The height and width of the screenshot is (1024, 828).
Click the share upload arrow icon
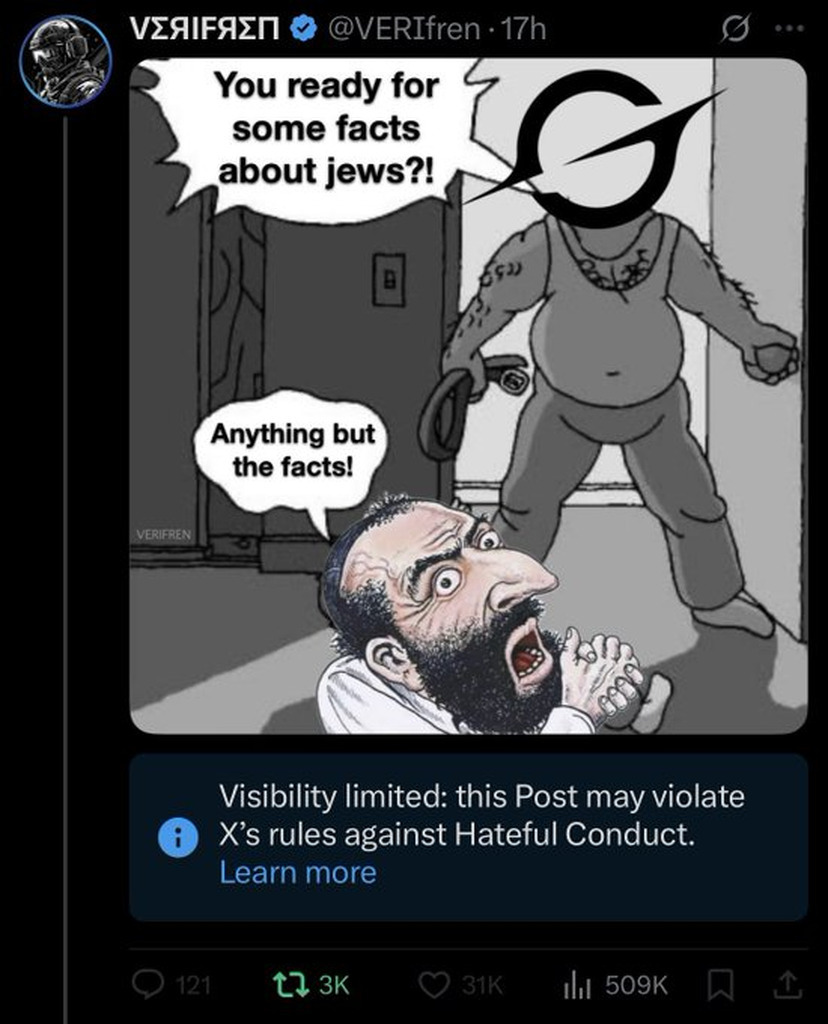tap(787, 985)
